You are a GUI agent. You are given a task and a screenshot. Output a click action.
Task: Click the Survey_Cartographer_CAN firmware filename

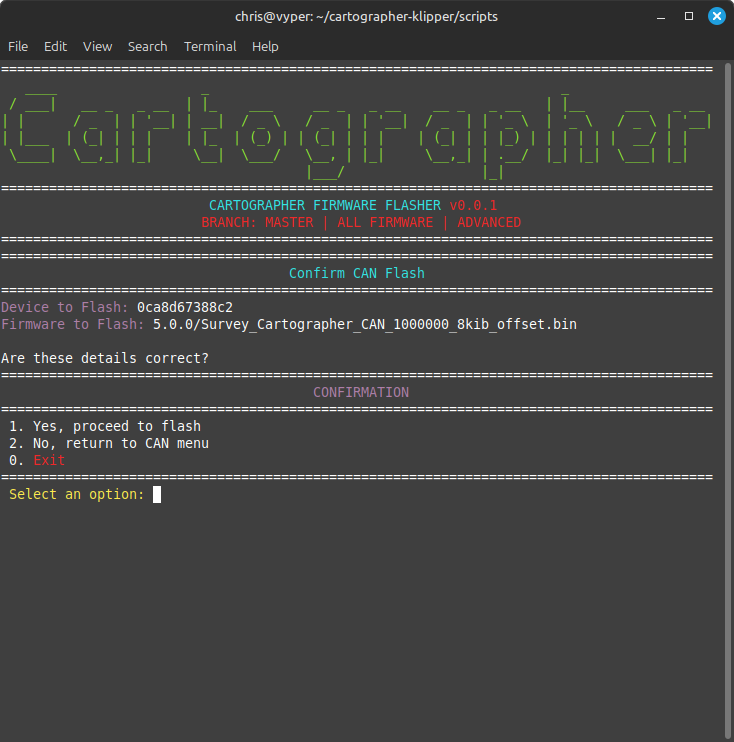364,324
